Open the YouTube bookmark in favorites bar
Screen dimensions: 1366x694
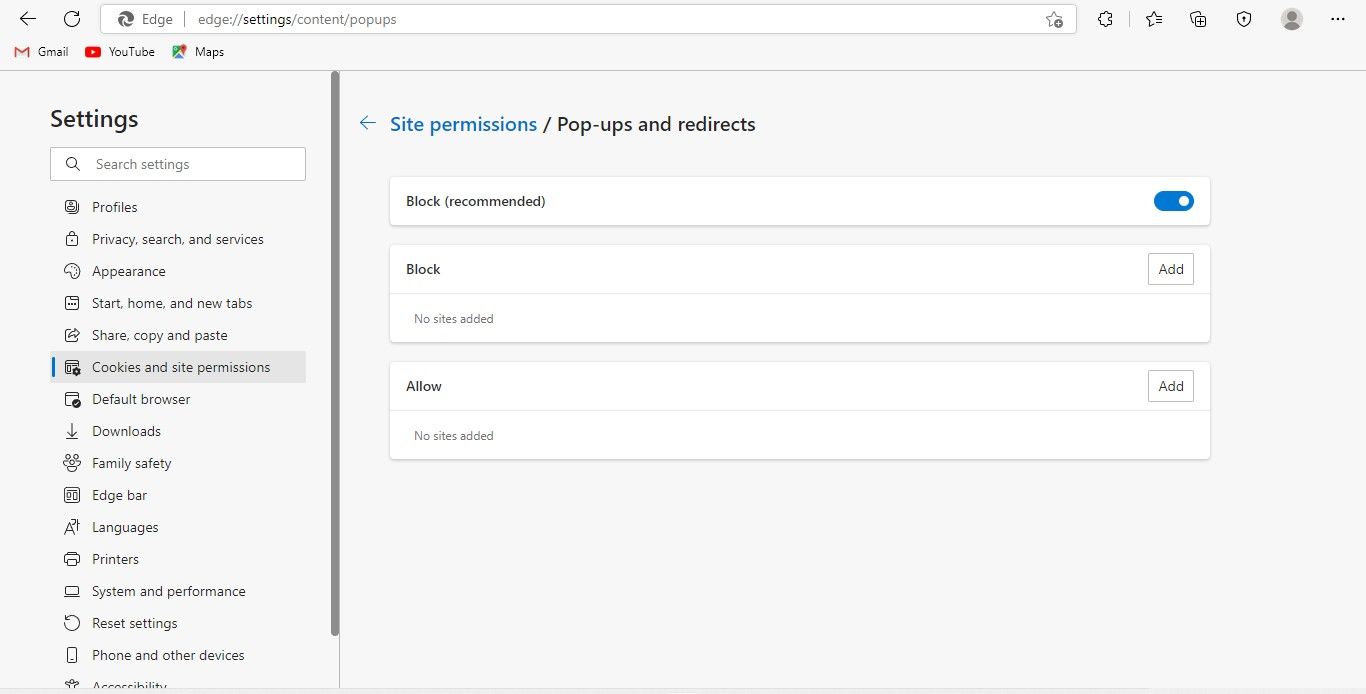tap(120, 52)
